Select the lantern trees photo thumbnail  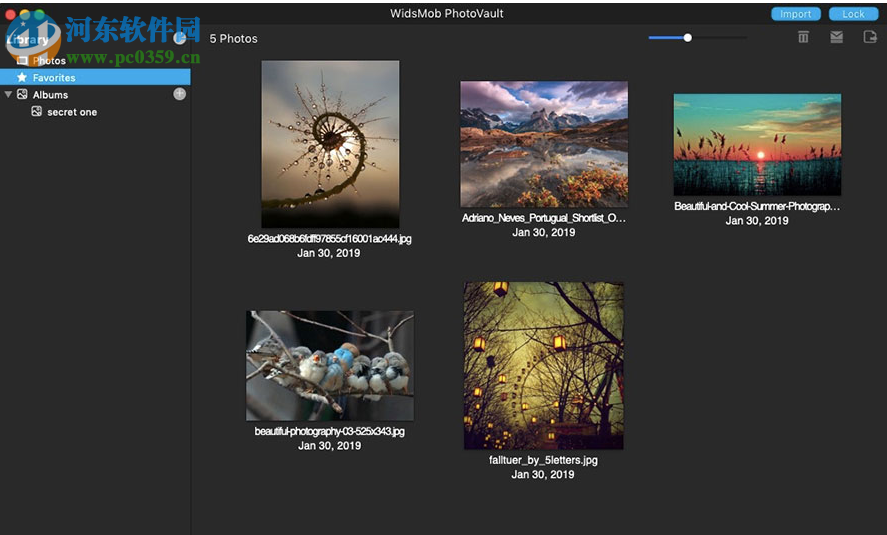click(544, 366)
